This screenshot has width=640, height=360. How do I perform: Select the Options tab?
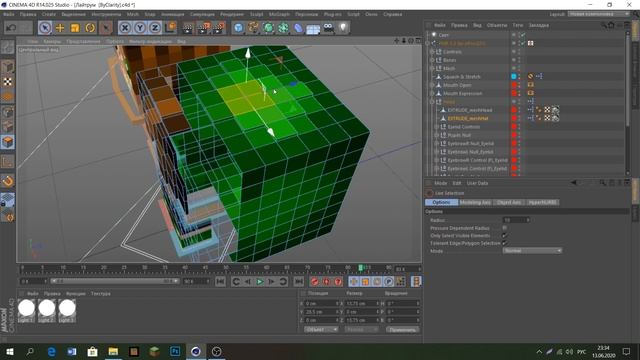point(442,202)
